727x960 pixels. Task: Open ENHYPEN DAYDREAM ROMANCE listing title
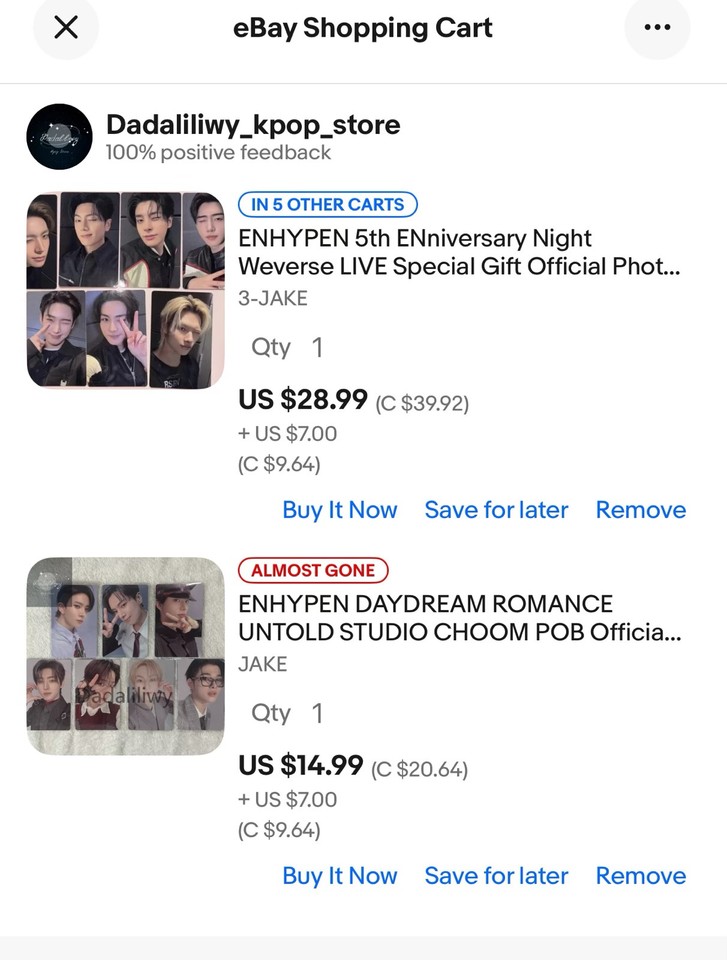(459, 618)
